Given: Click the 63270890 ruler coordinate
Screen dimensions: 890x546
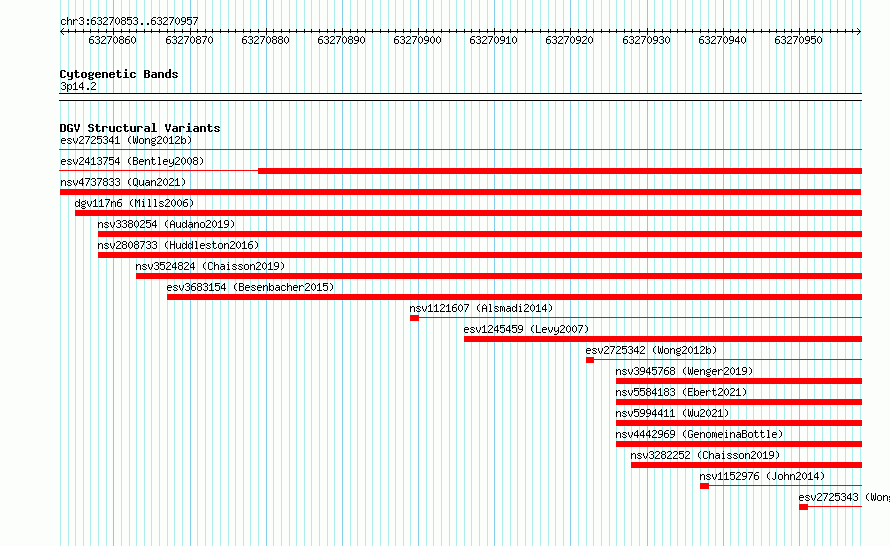Looking at the screenshot, I should (x=341, y=40).
